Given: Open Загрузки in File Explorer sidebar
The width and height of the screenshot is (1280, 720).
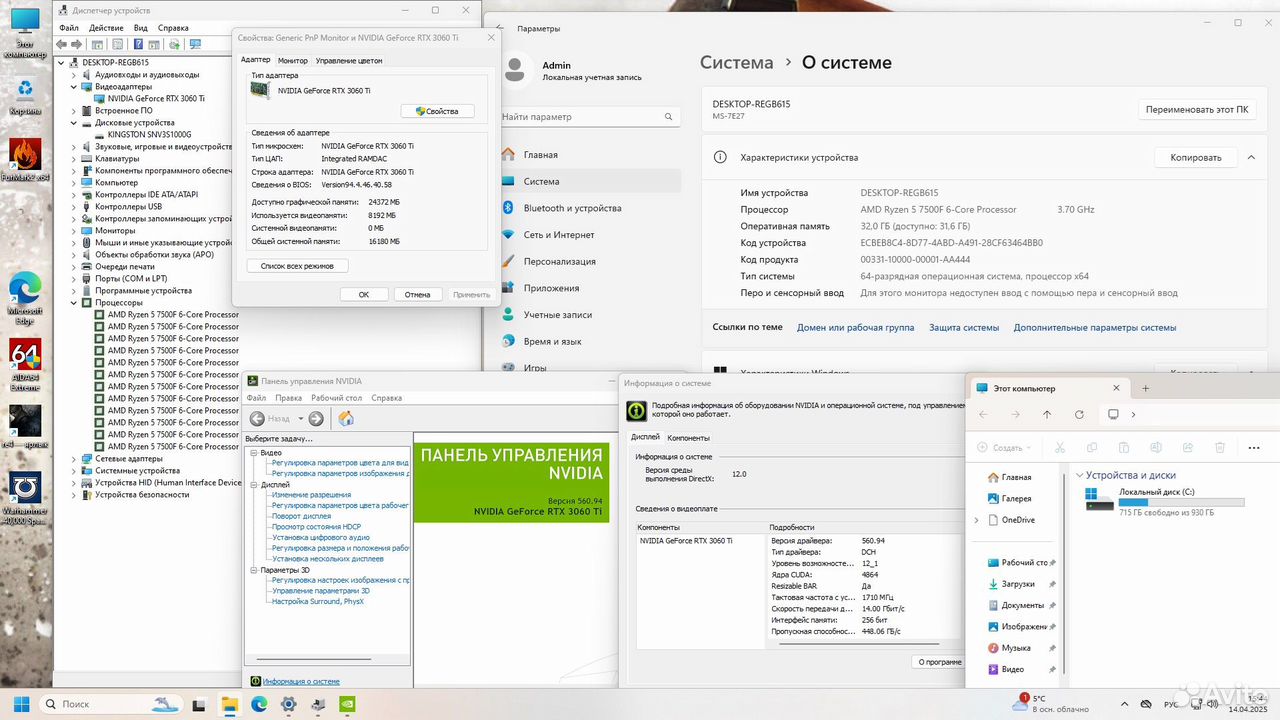Looking at the screenshot, I should tap(1018, 584).
